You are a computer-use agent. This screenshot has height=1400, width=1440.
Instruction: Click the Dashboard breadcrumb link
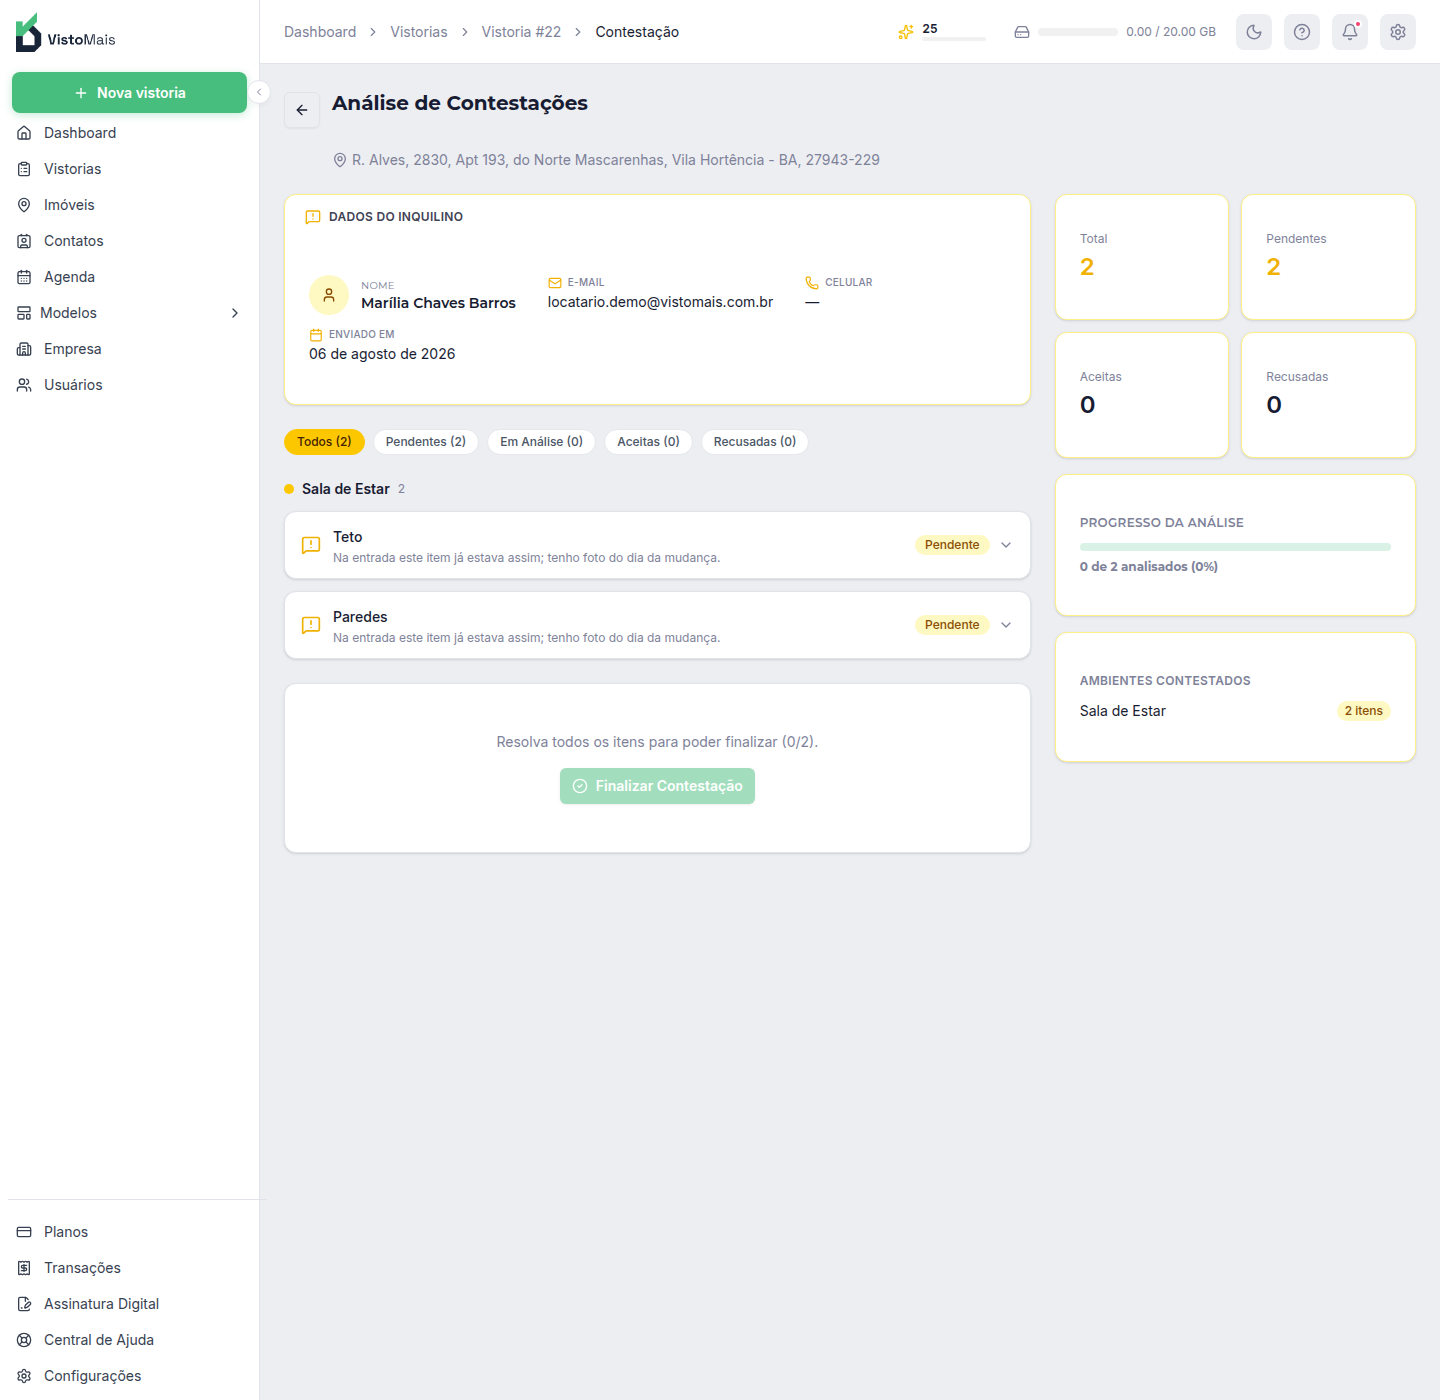click(320, 32)
